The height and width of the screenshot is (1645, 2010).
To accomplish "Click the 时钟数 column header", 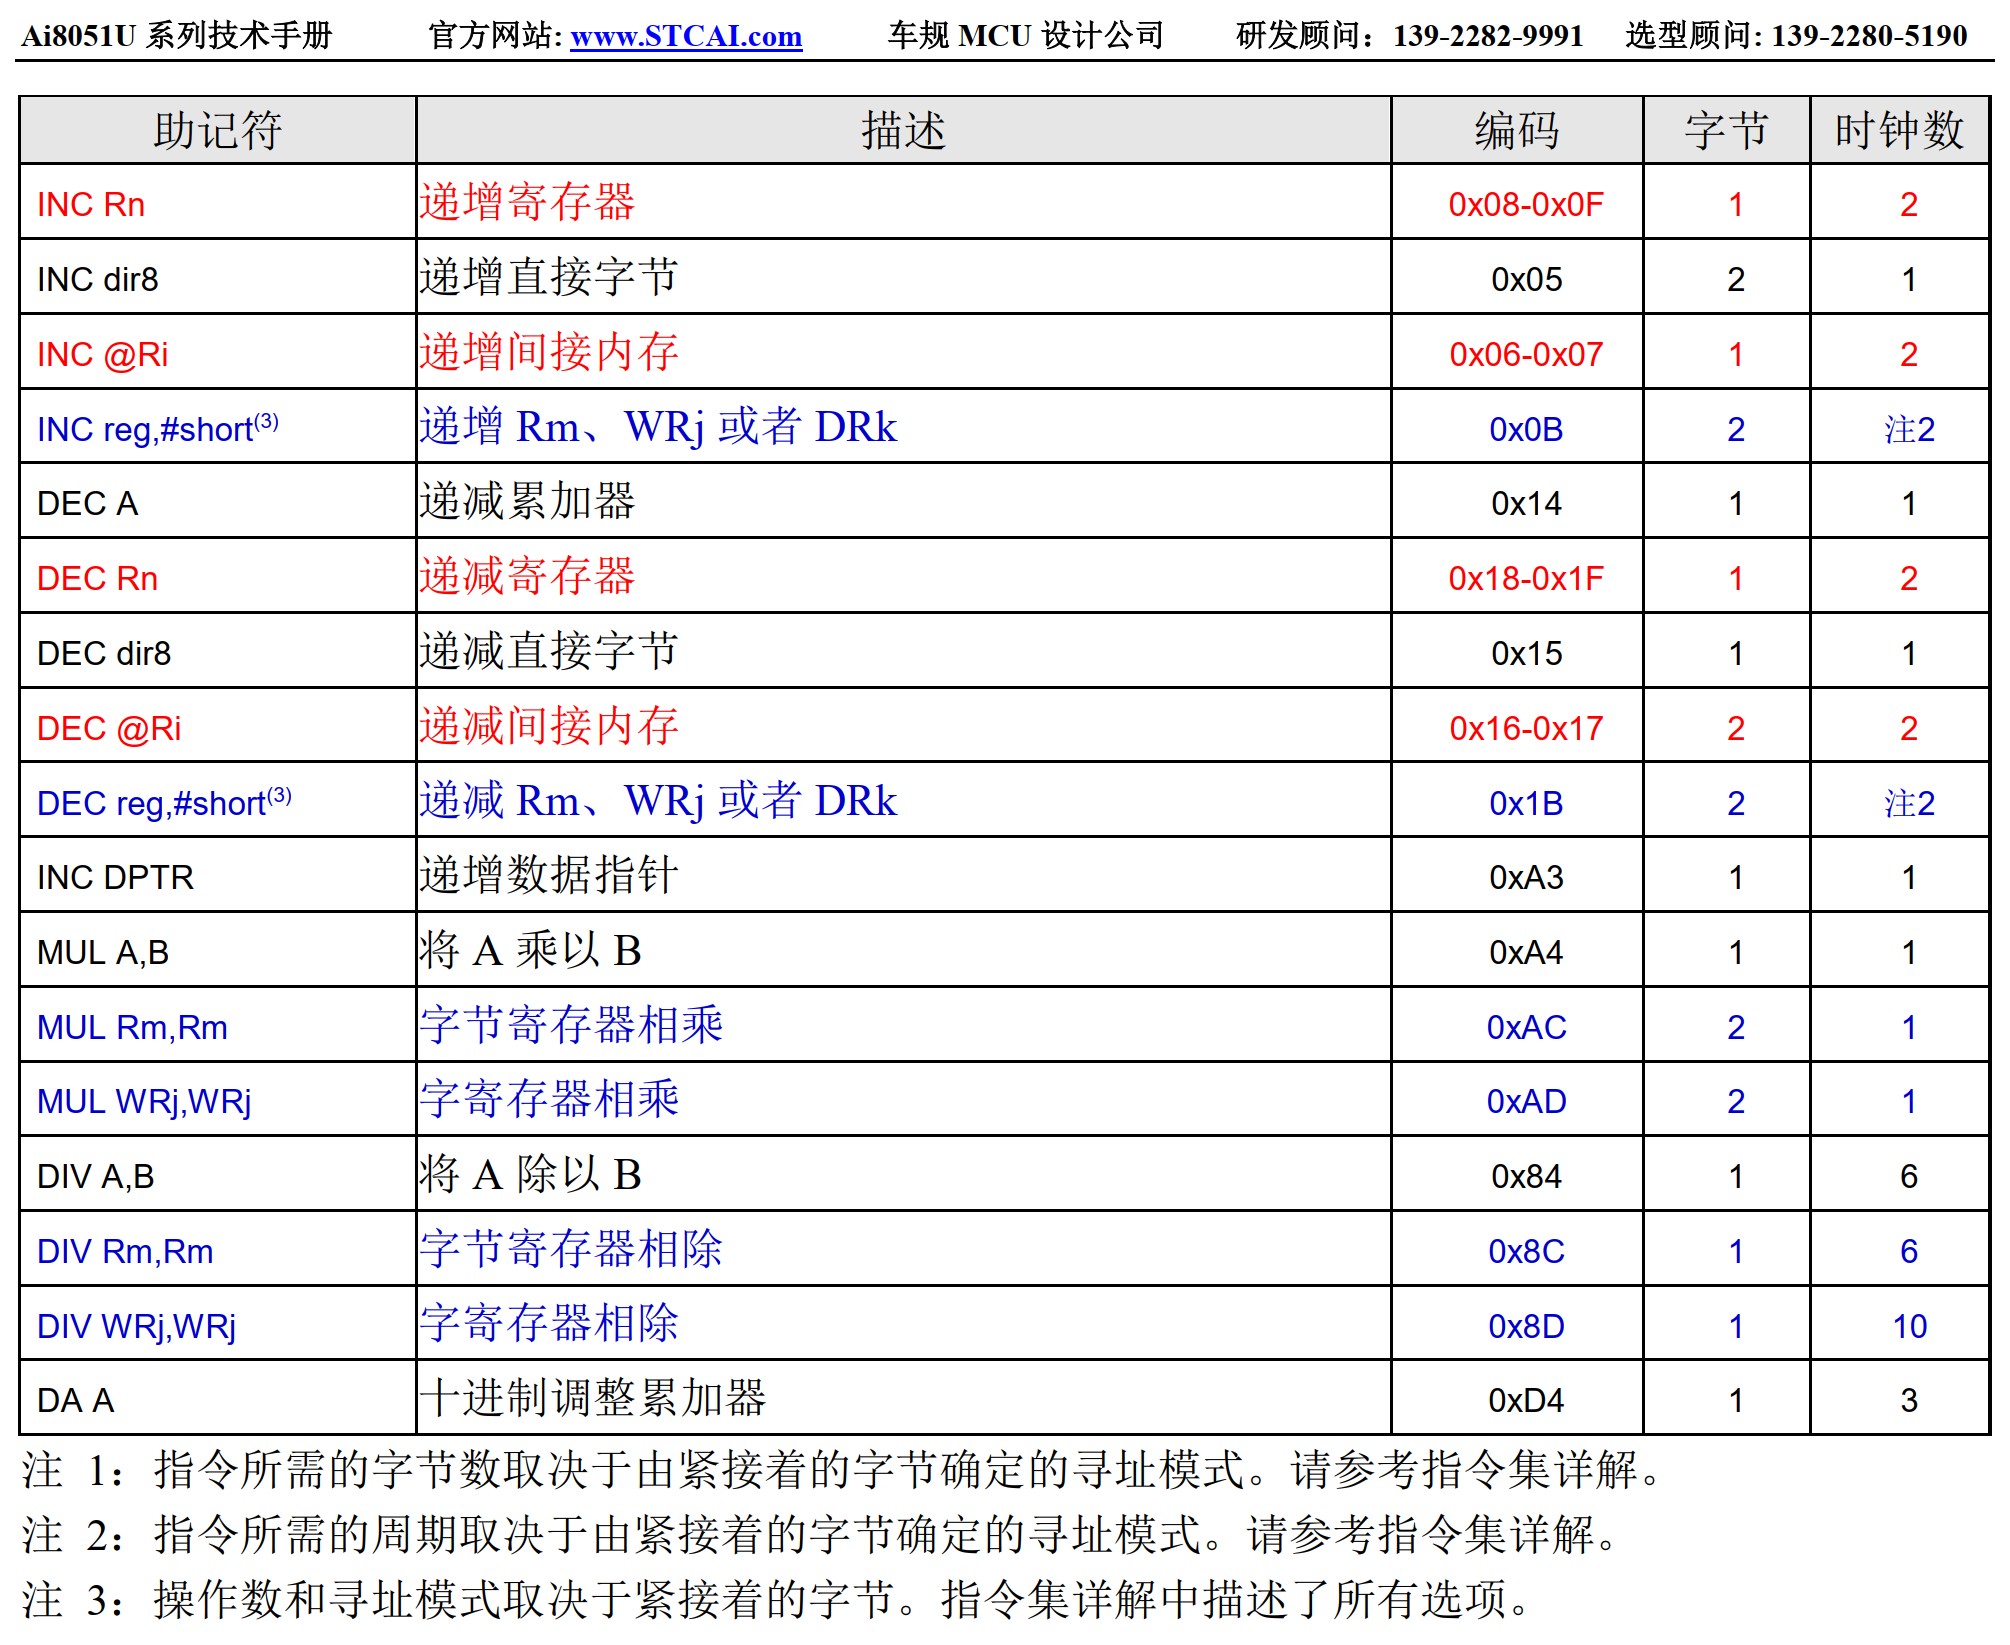I will pyautogui.click(x=1898, y=131).
